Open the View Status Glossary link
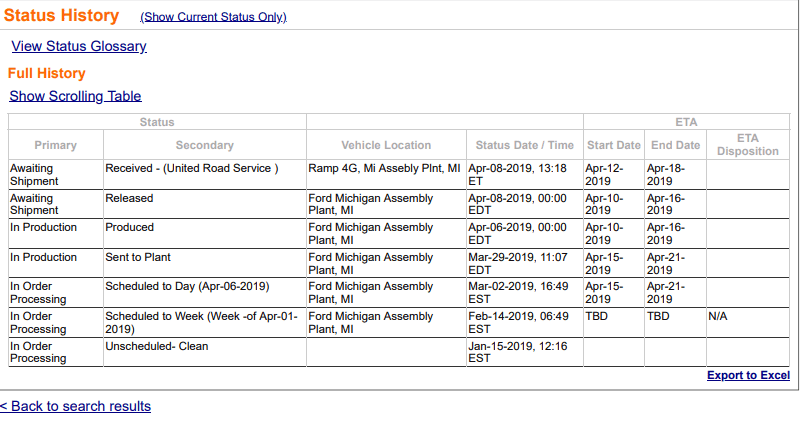802x423 pixels. (79, 46)
